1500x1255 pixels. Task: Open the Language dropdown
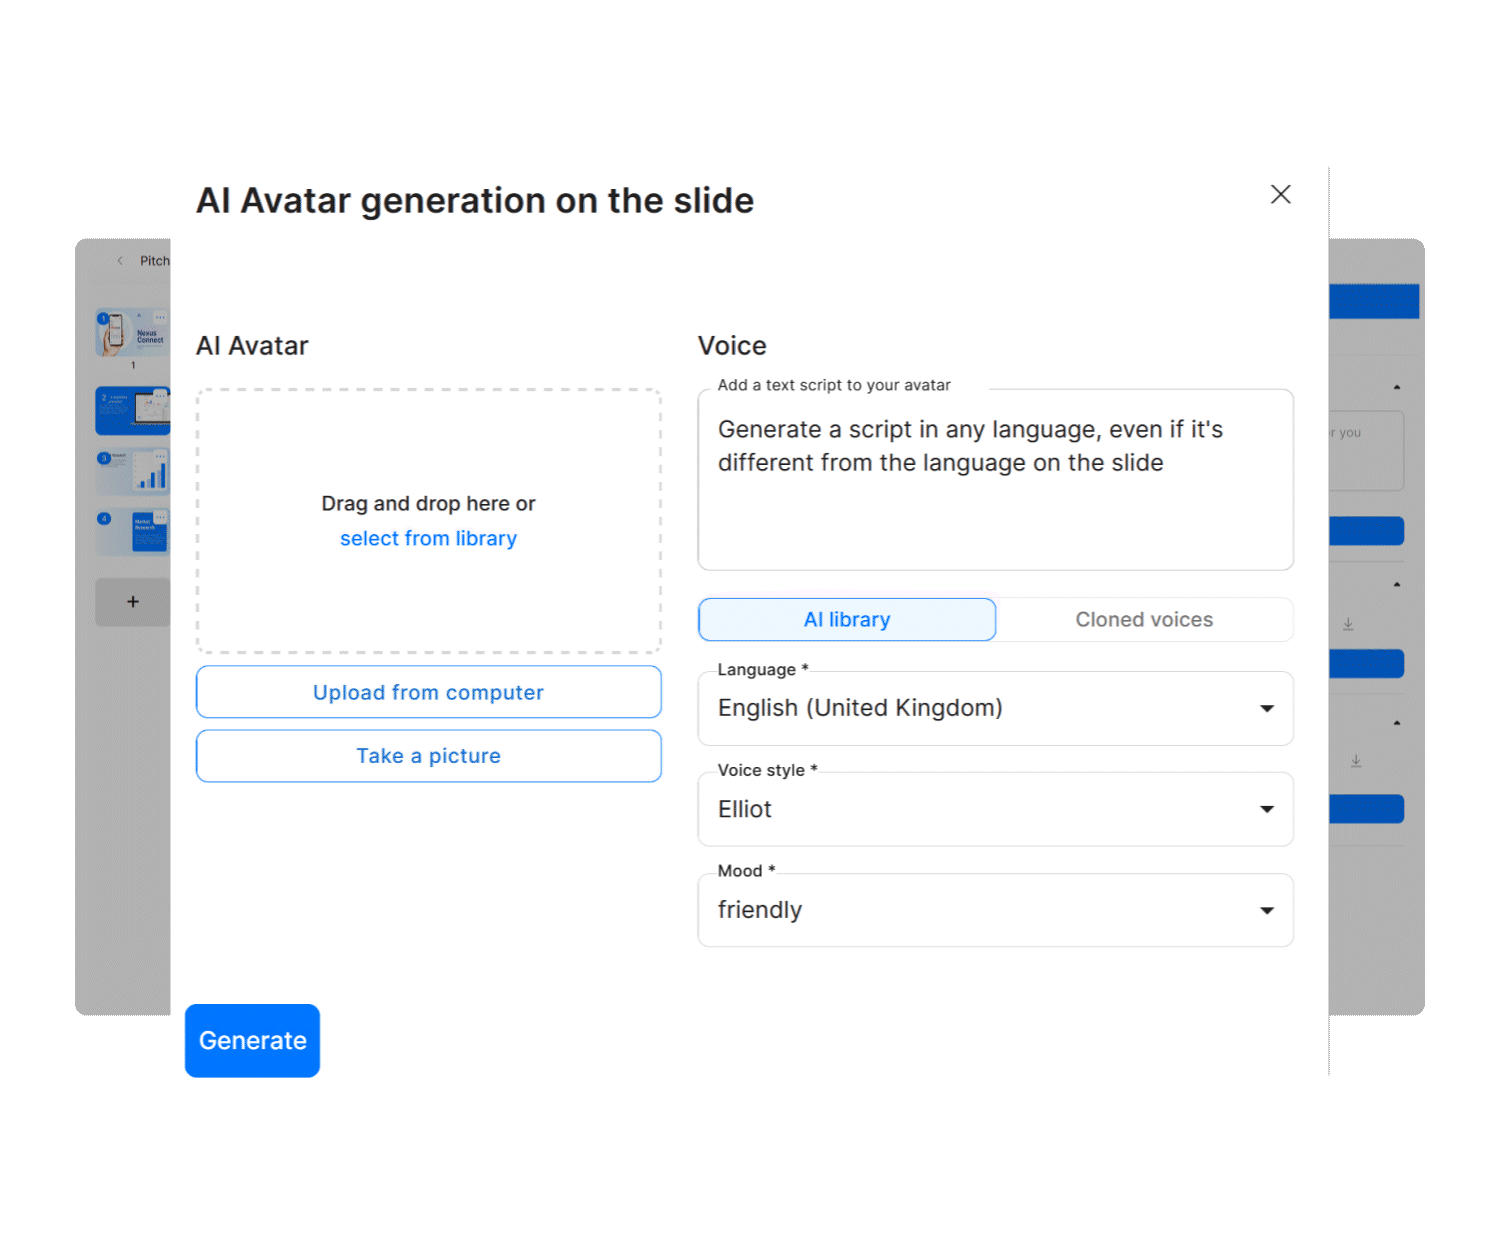(x=995, y=708)
